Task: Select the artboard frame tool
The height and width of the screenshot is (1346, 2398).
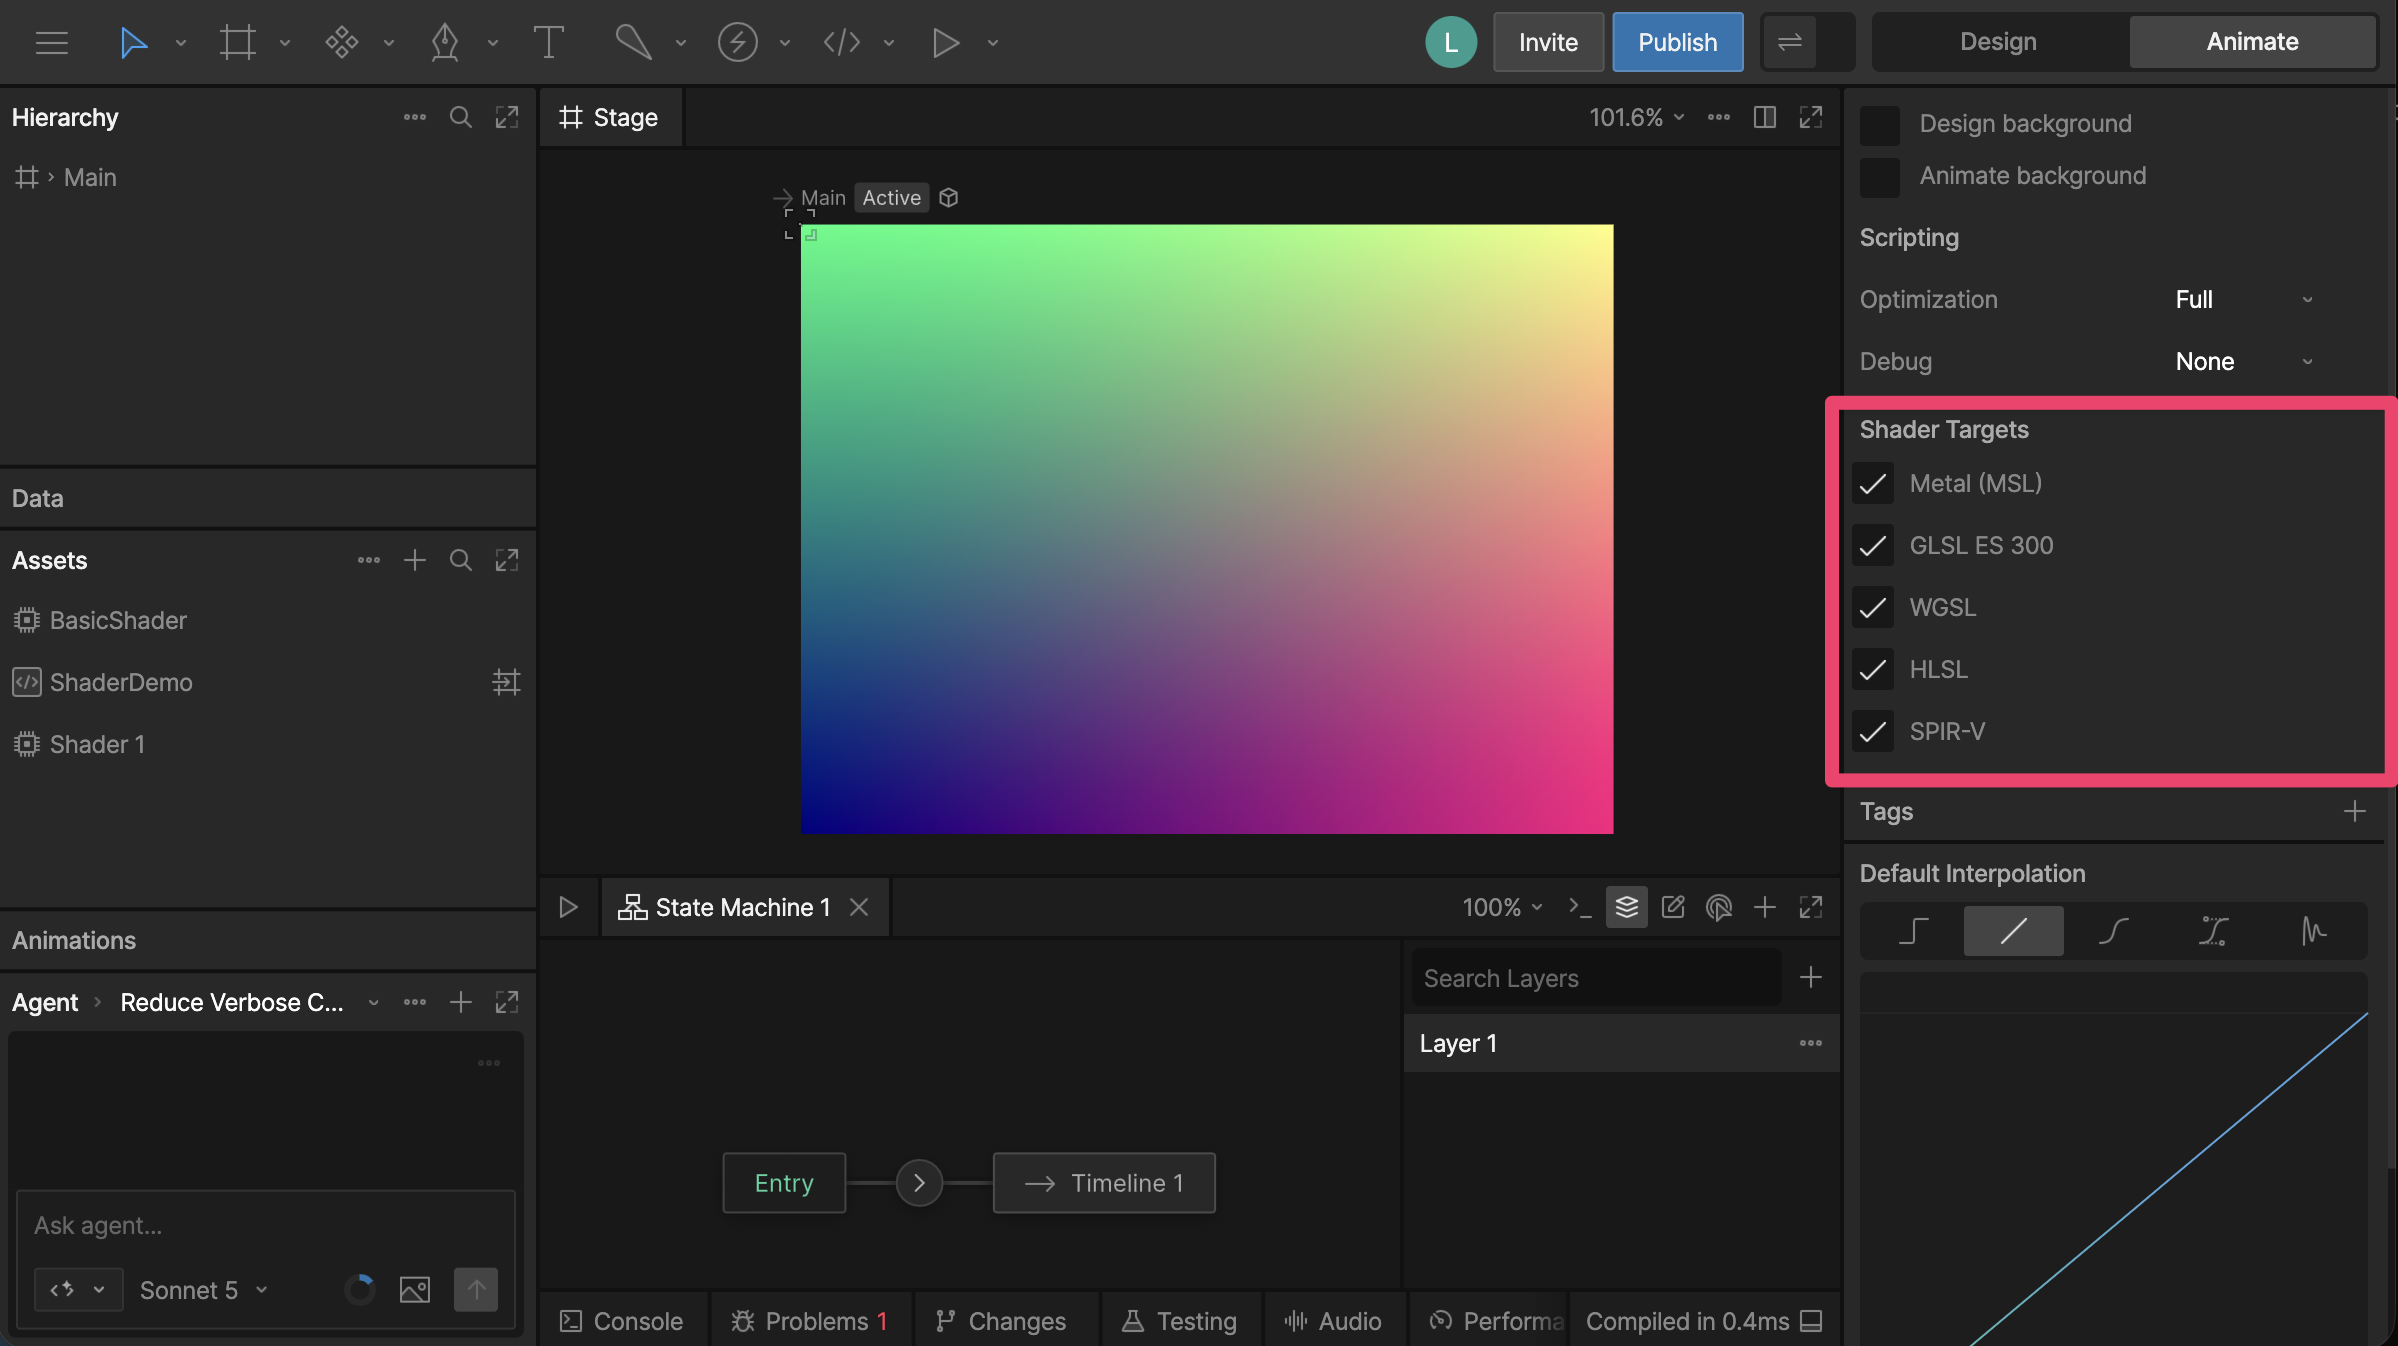Action: [x=238, y=42]
